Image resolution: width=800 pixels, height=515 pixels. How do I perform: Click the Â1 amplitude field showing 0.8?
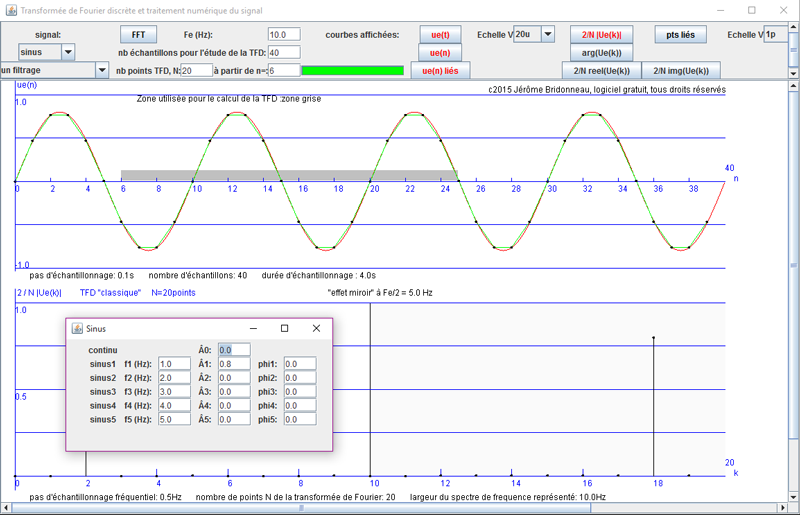pos(234,364)
